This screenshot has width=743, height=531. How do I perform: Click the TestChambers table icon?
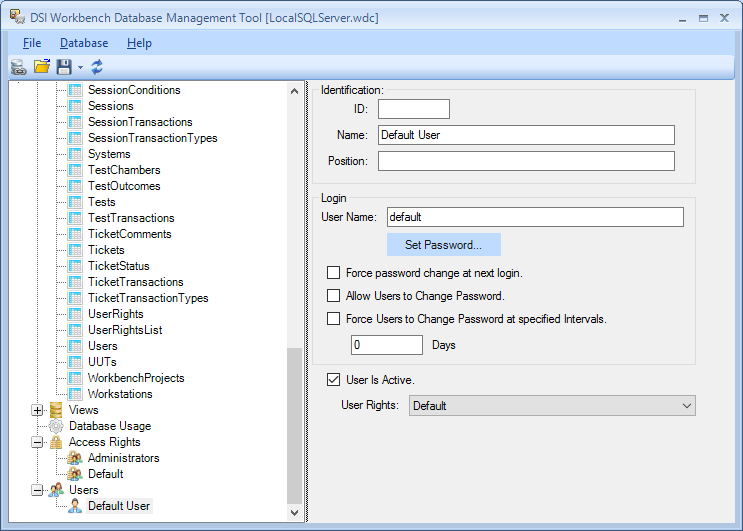pyautogui.click(x=75, y=170)
